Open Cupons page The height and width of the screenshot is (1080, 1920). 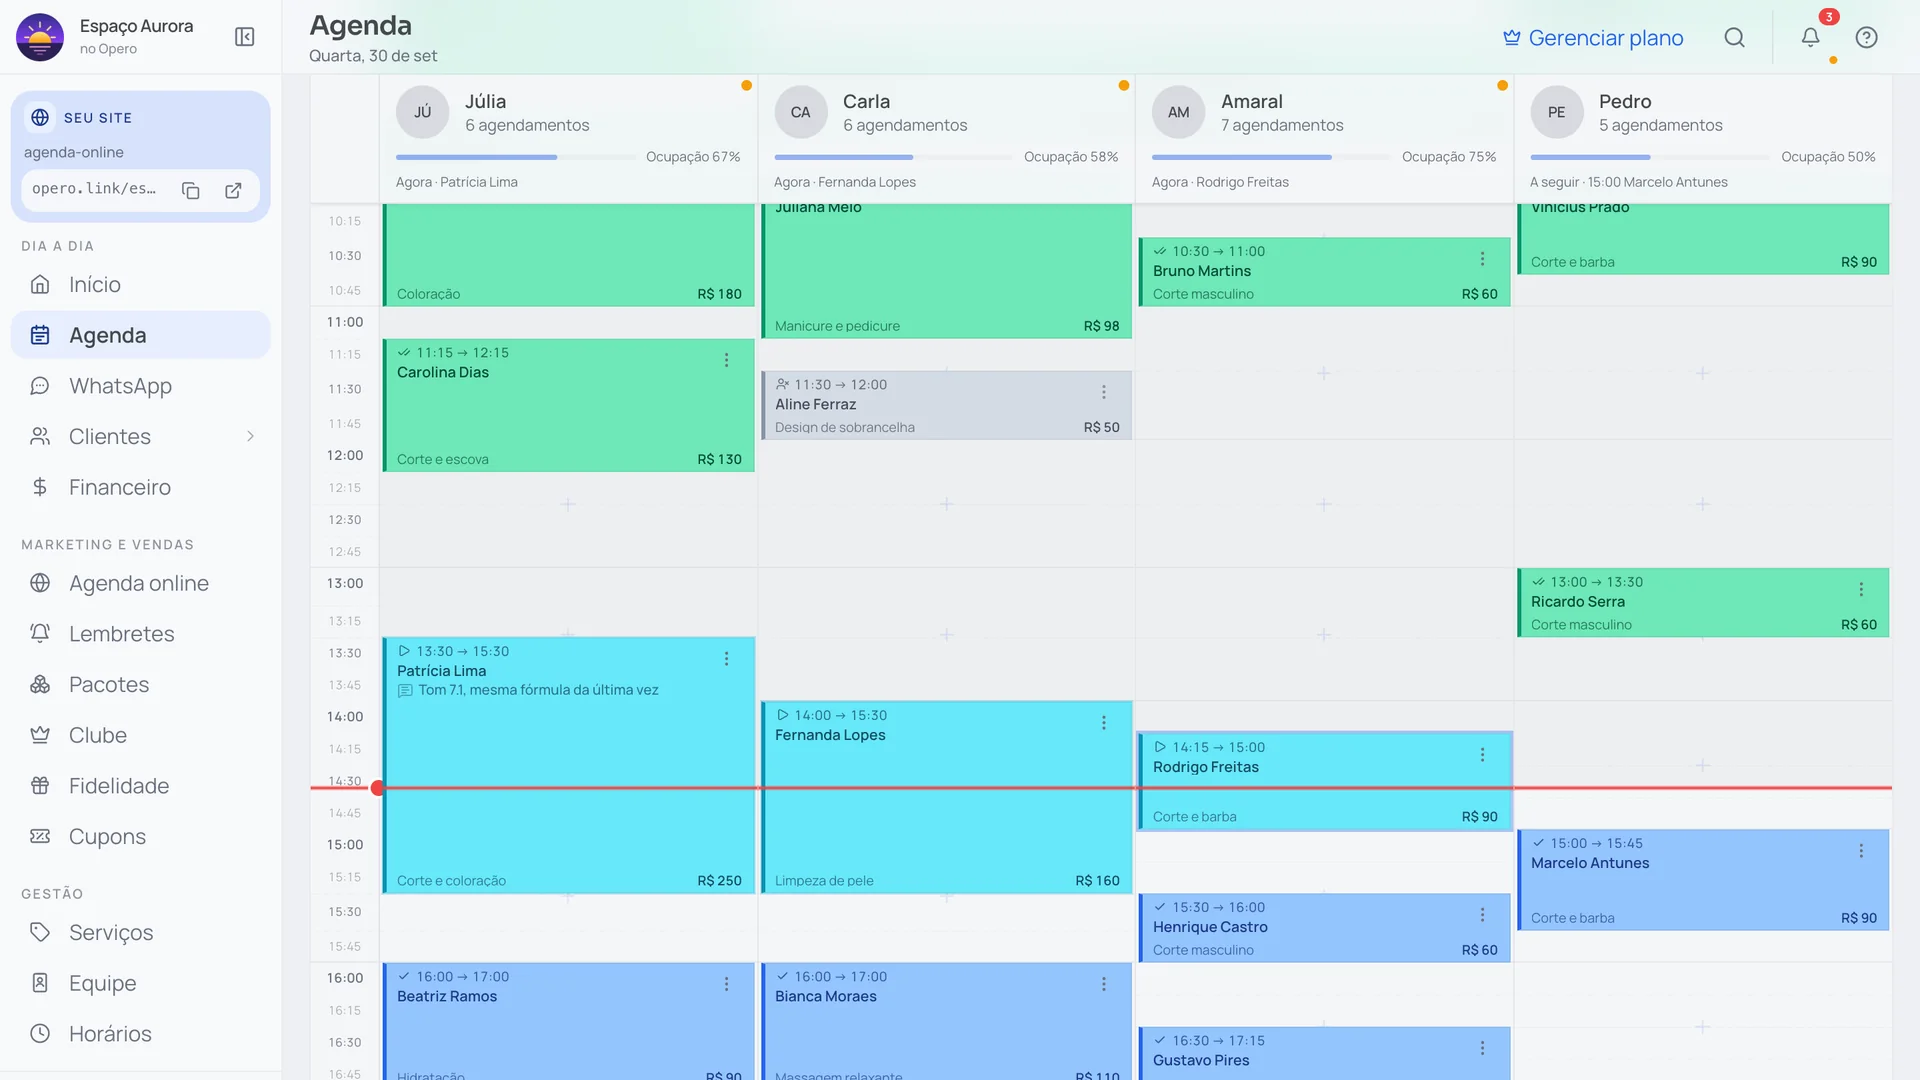pos(140,836)
